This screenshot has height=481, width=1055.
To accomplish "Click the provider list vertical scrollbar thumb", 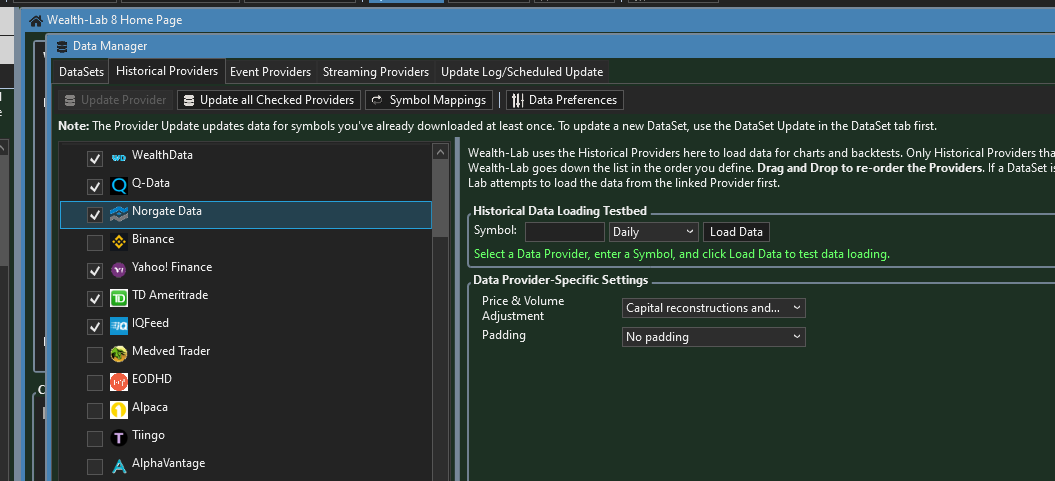I will pyautogui.click(x=441, y=198).
